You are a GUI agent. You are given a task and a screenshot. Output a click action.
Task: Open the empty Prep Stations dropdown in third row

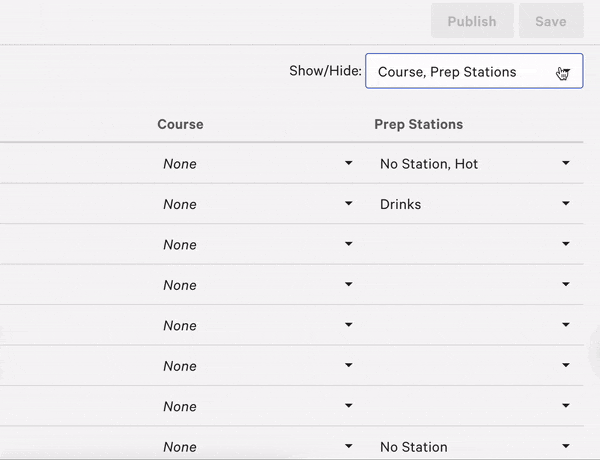click(473, 245)
